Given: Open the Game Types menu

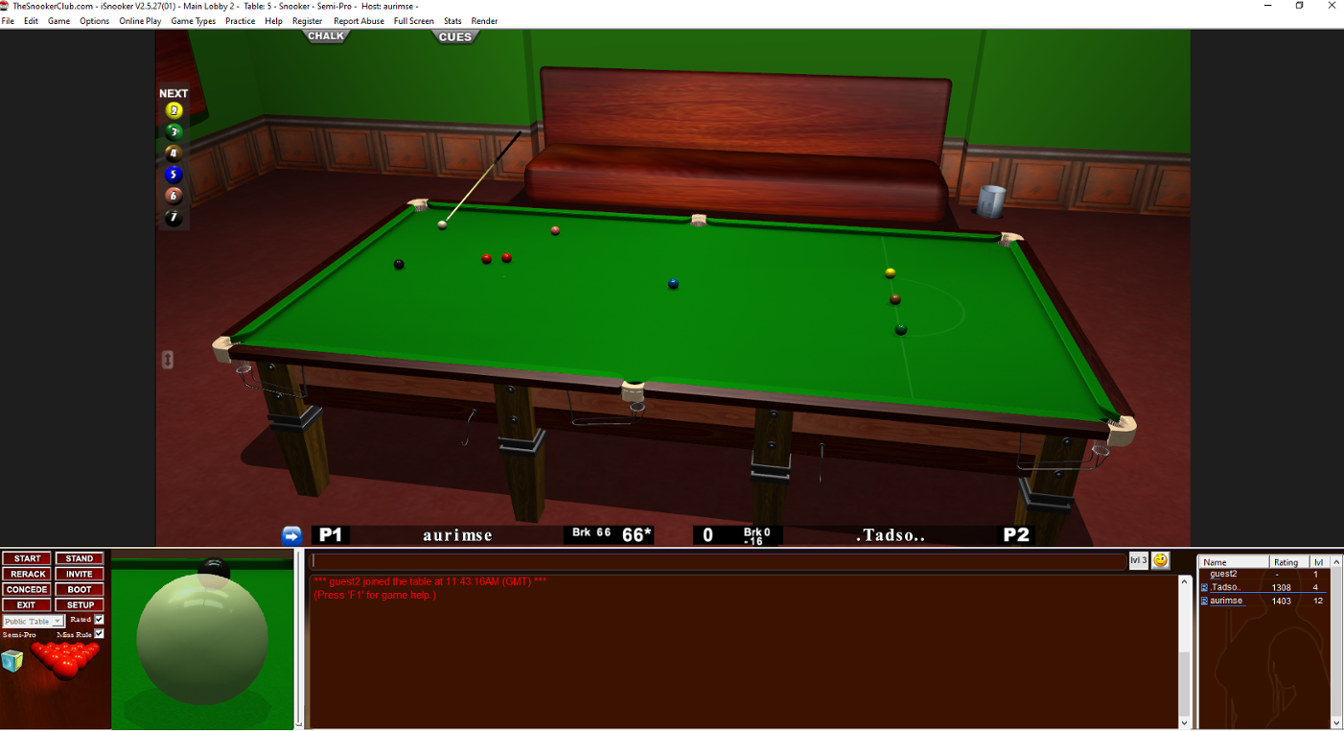Looking at the screenshot, I should (x=193, y=20).
